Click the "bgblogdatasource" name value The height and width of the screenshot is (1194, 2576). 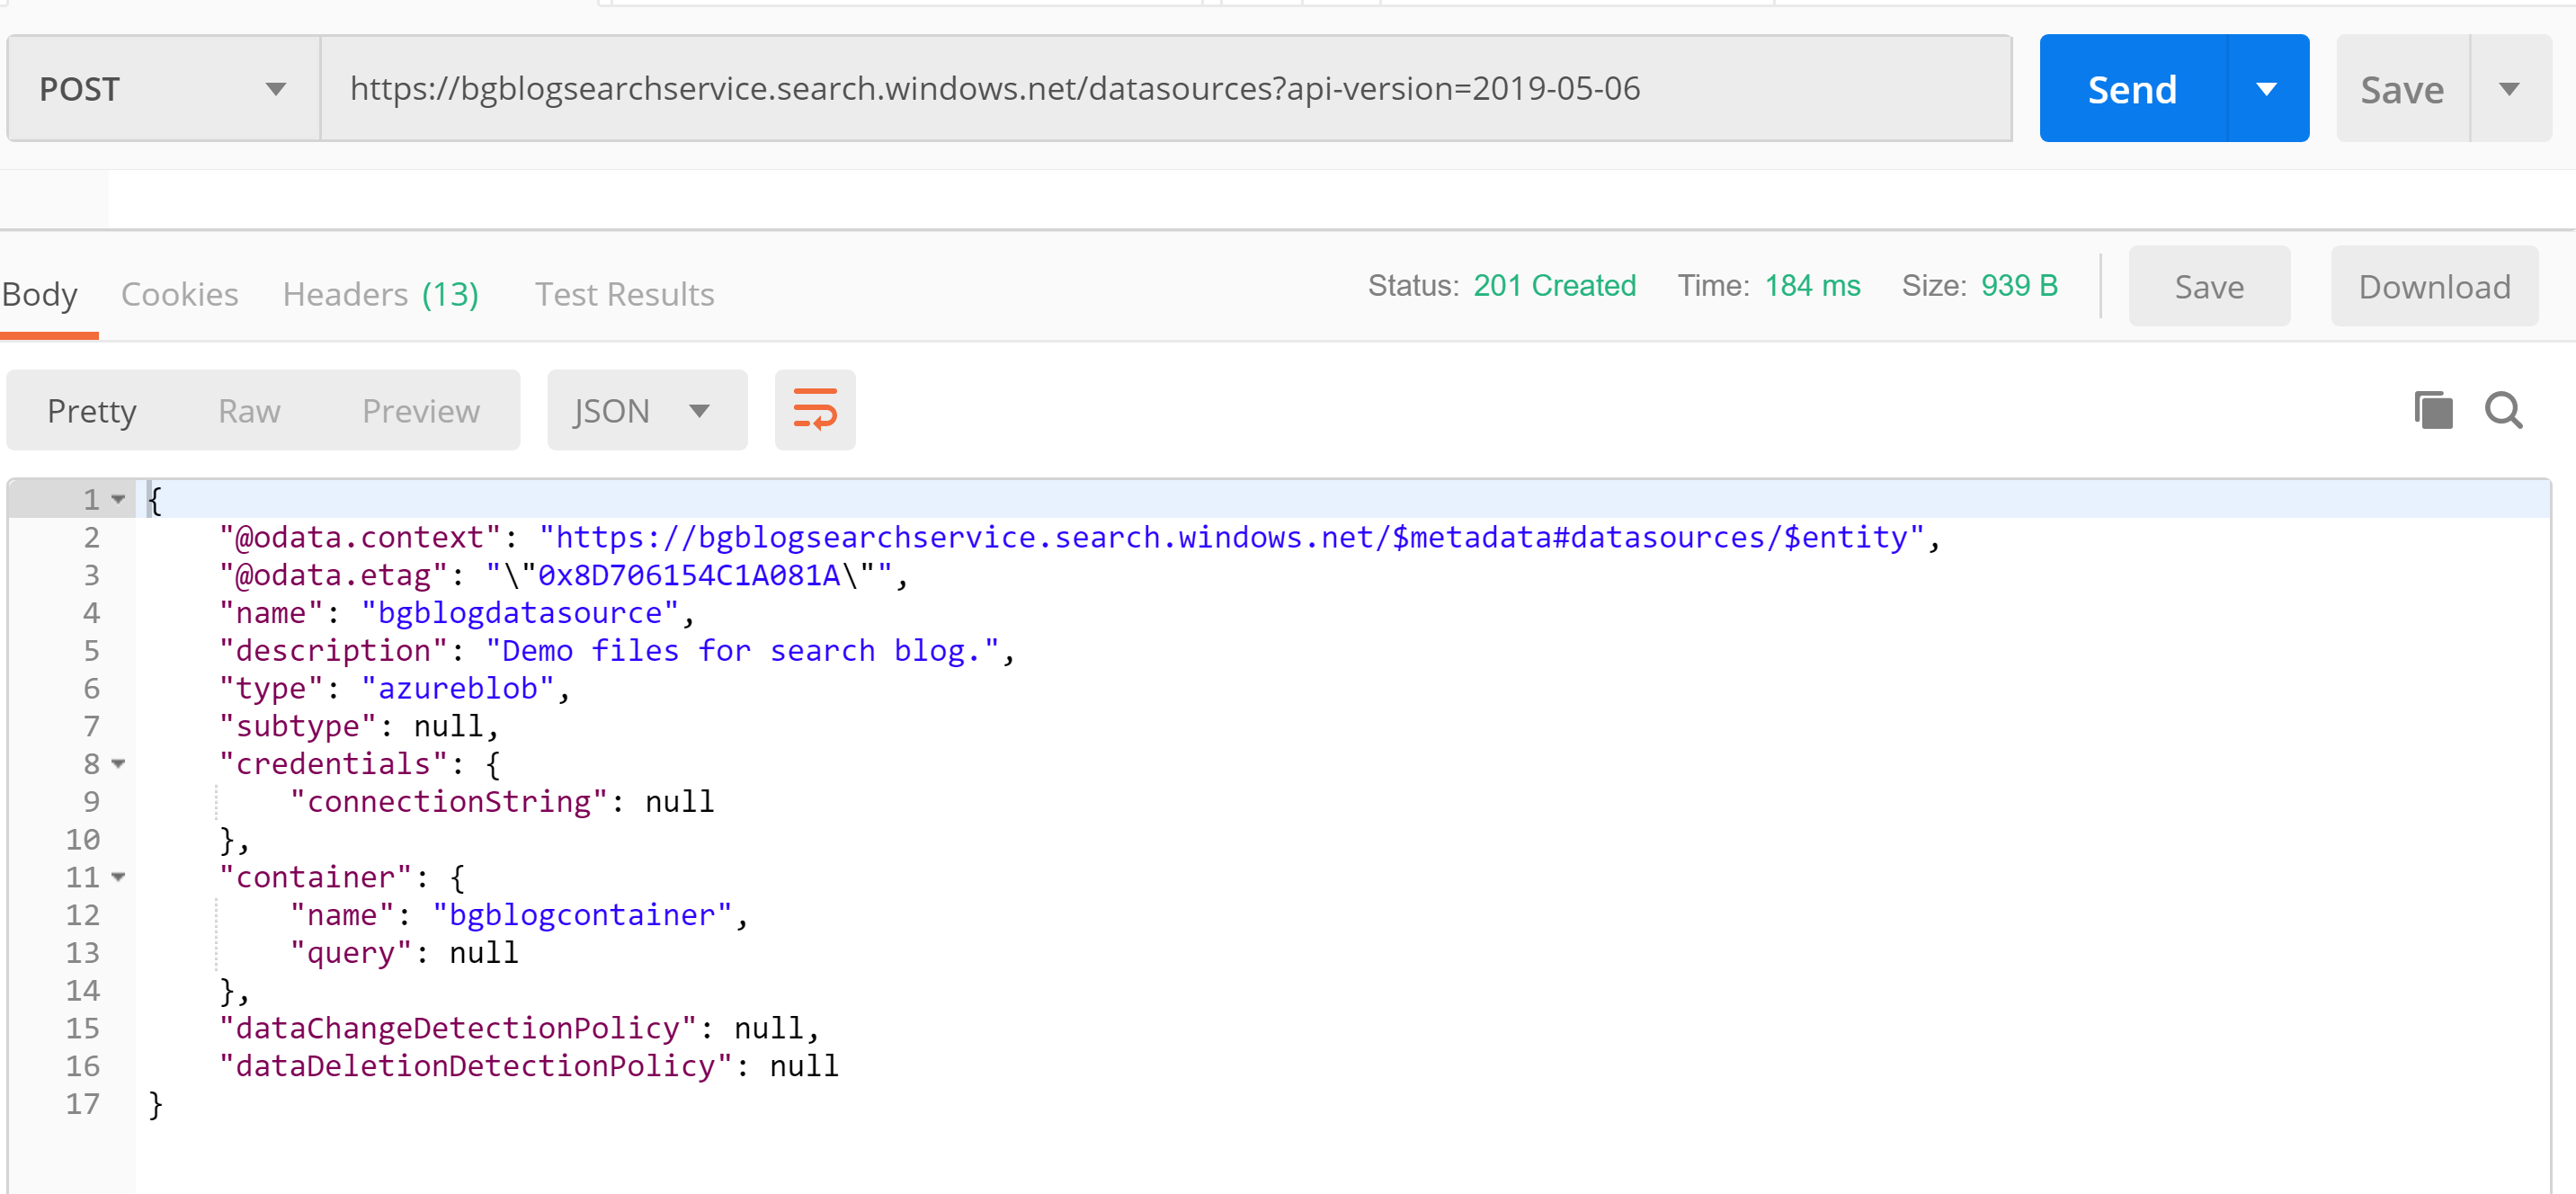pos(520,613)
